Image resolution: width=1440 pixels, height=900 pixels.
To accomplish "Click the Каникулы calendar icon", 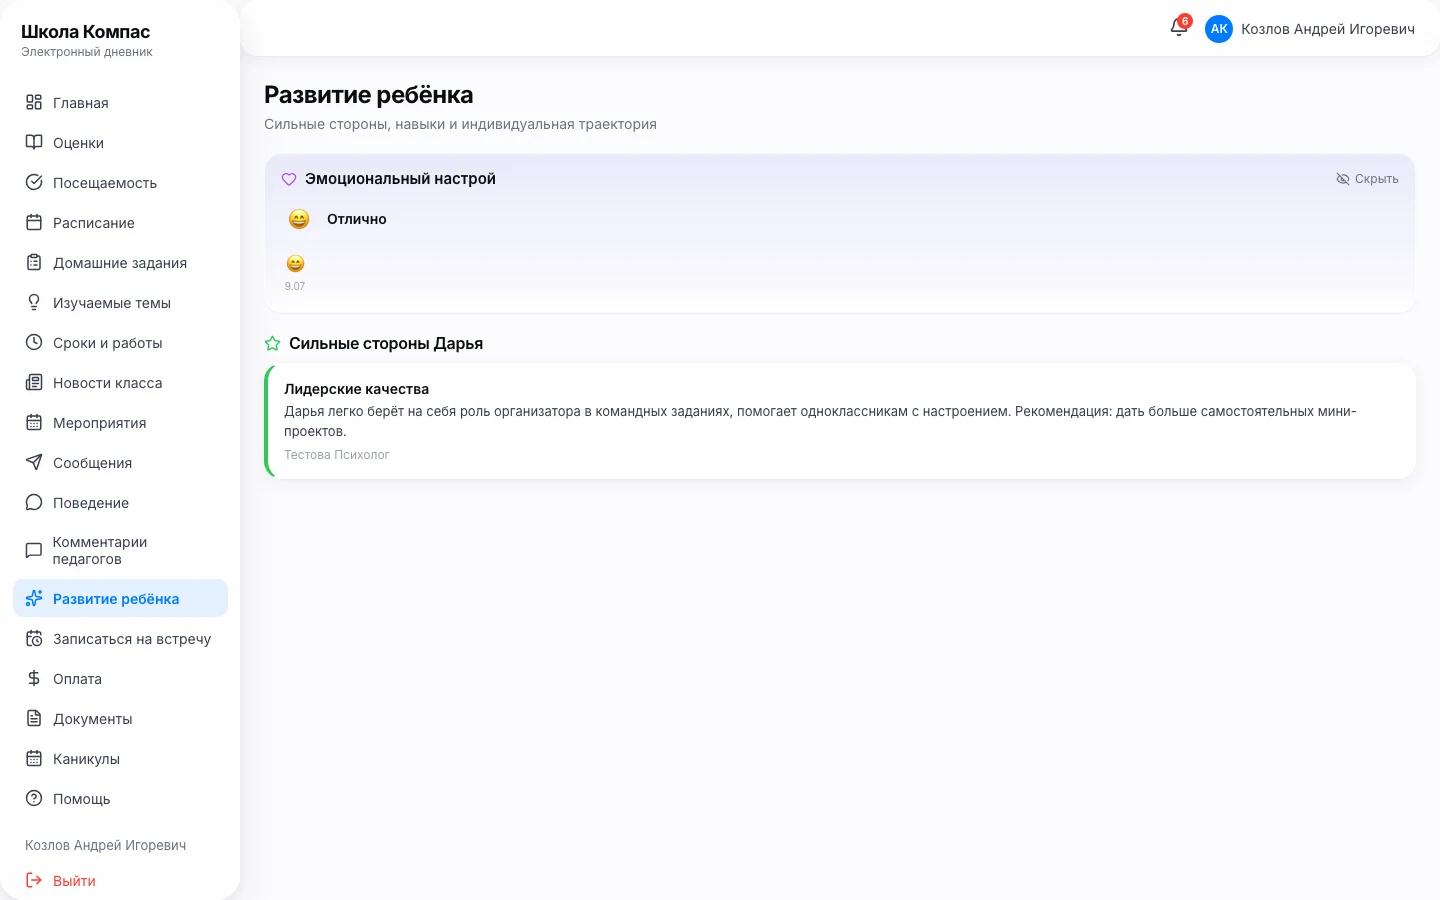I will [34, 758].
